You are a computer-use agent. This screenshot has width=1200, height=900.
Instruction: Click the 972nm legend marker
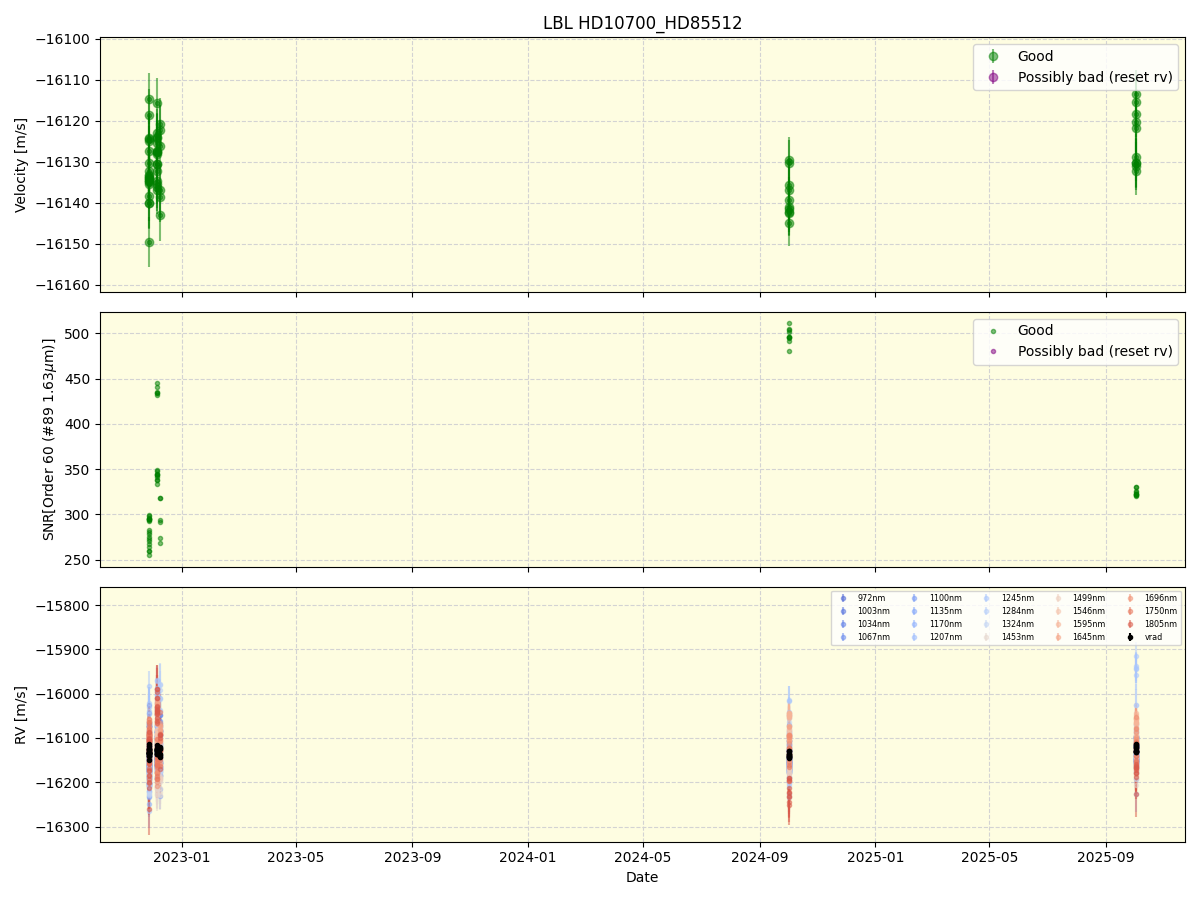843,598
